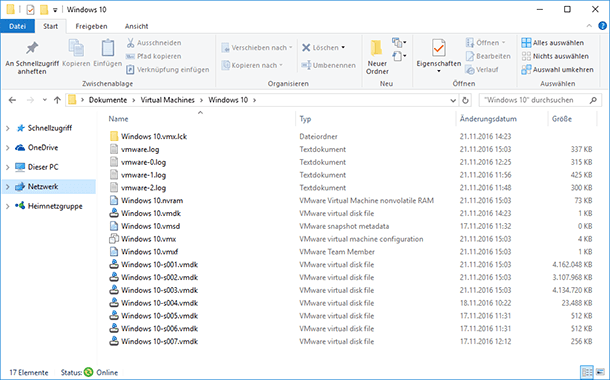The height and width of the screenshot is (380, 610).
Task: Open the new item dropdown icon
Action: tap(399, 42)
